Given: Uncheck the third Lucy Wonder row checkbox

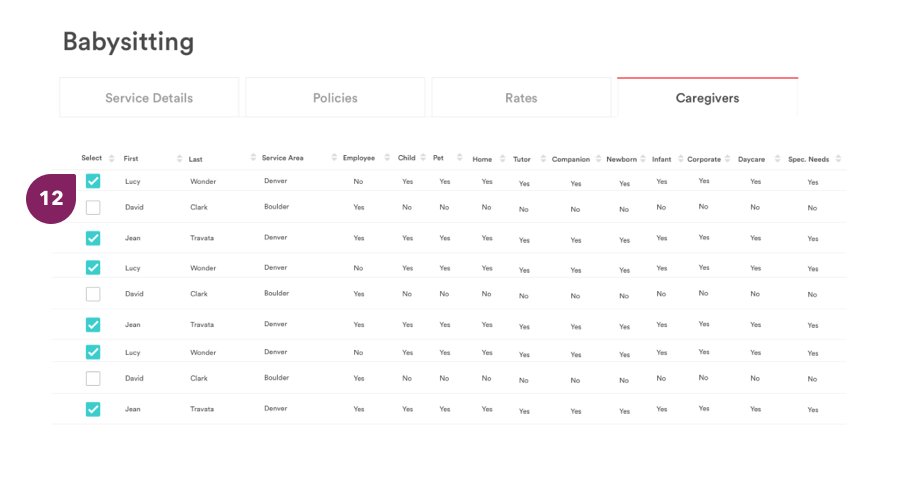Looking at the screenshot, I should pos(93,352).
